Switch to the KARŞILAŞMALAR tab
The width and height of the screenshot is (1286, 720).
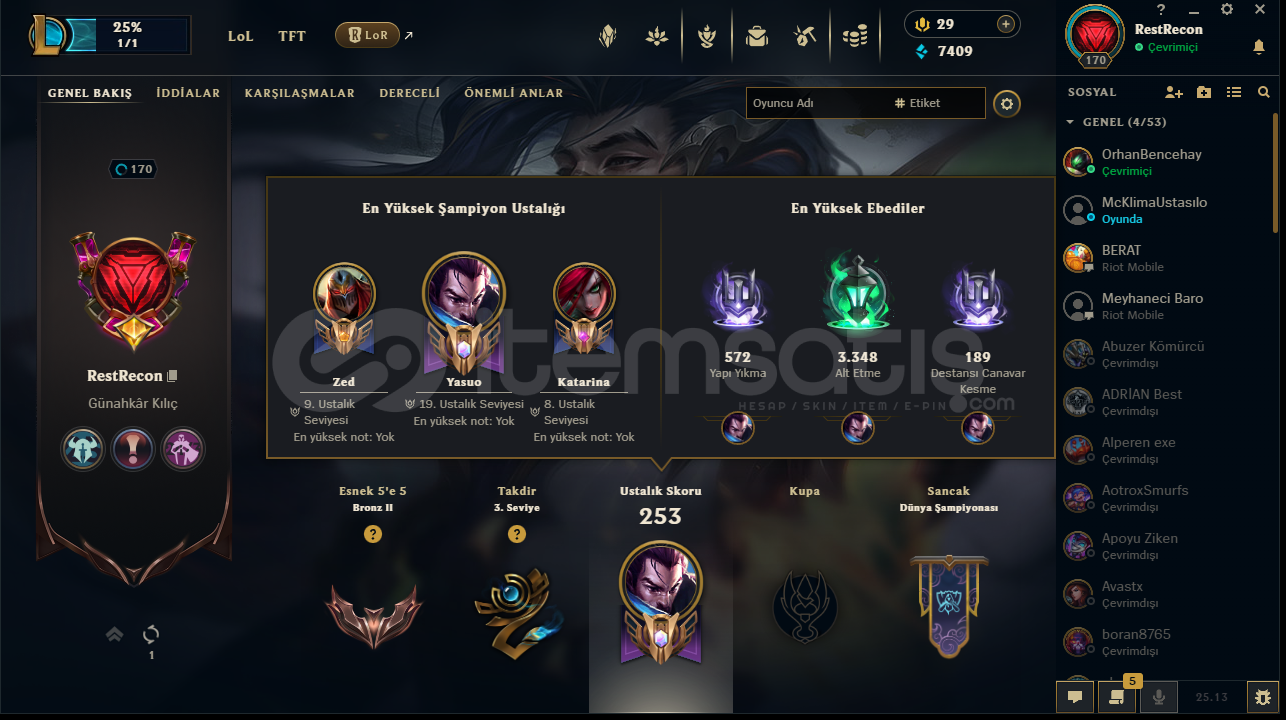pyautogui.click(x=300, y=93)
